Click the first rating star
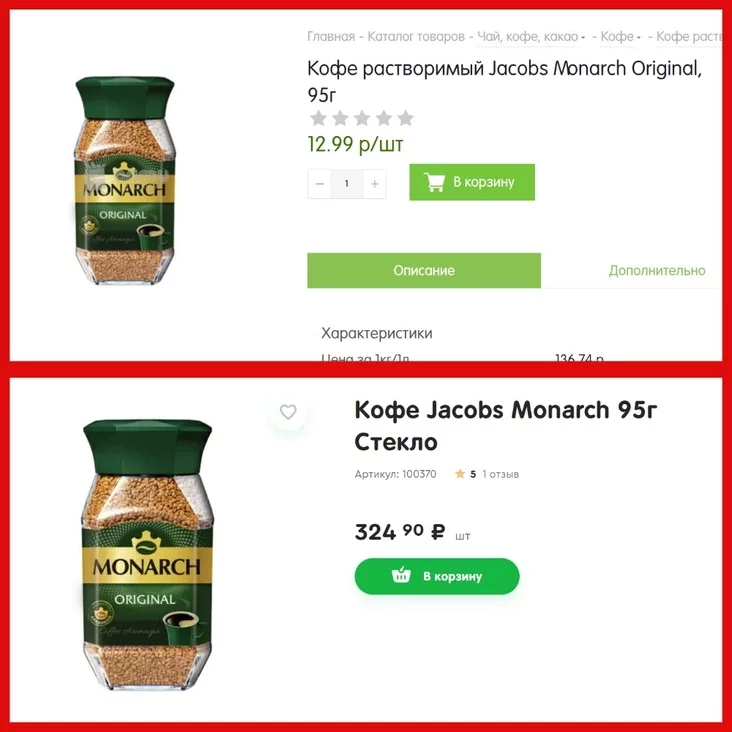Viewport: 732px width, 732px height. (x=318, y=118)
